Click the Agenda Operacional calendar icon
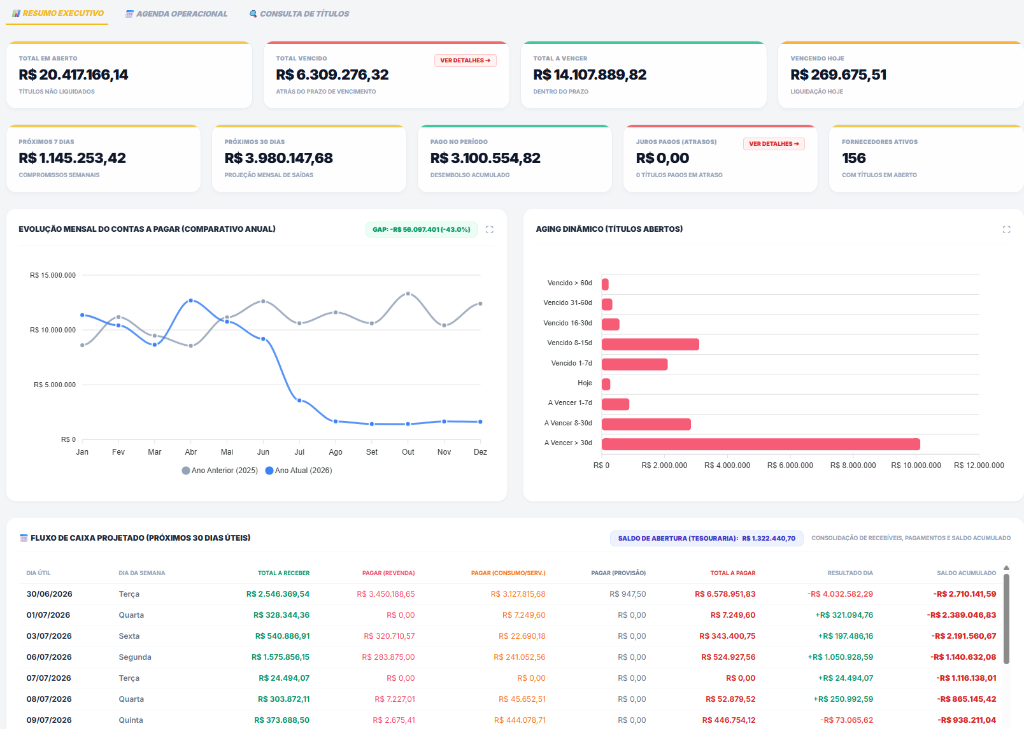The height and width of the screenshot is (729, 1024). [x=129, y=14]
